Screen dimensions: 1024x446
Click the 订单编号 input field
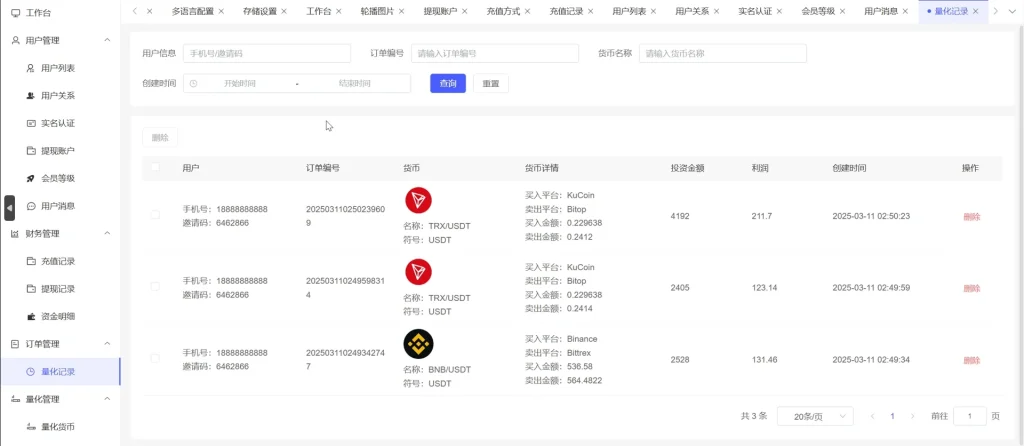click(x=494, y=53)
